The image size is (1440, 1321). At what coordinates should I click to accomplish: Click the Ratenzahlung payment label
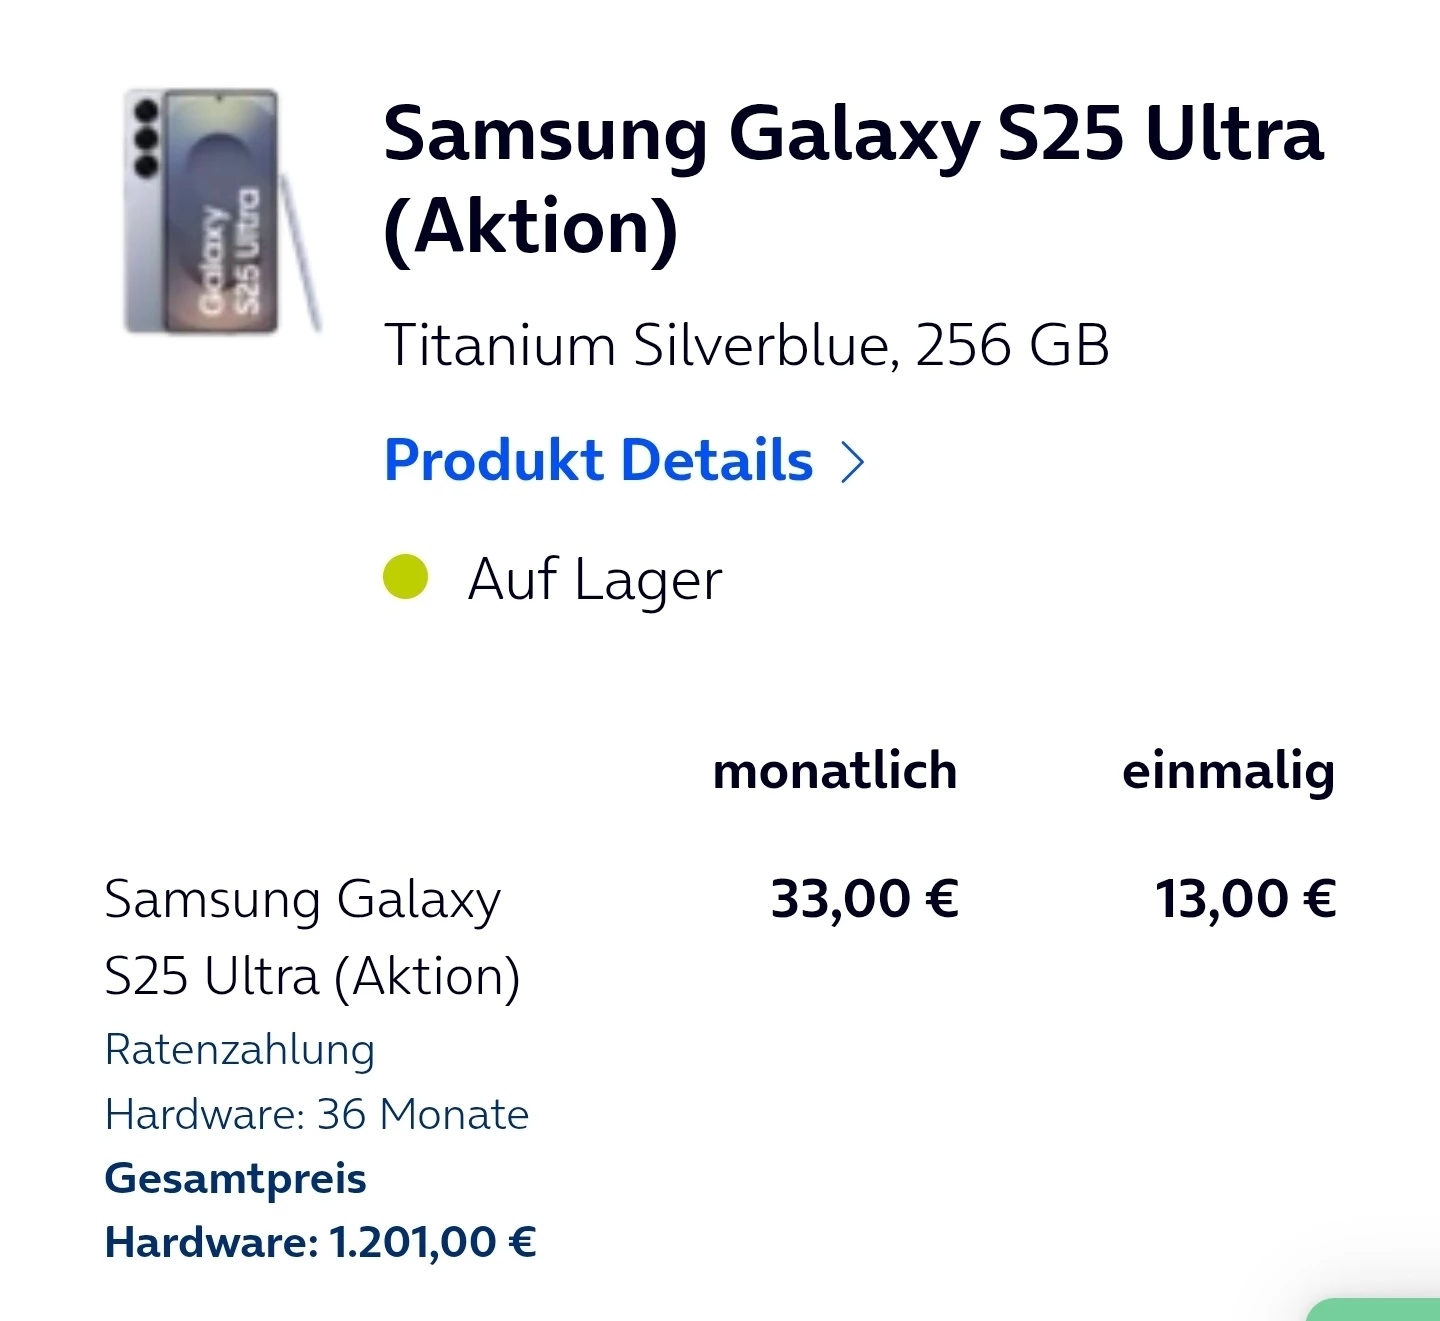240,1050
